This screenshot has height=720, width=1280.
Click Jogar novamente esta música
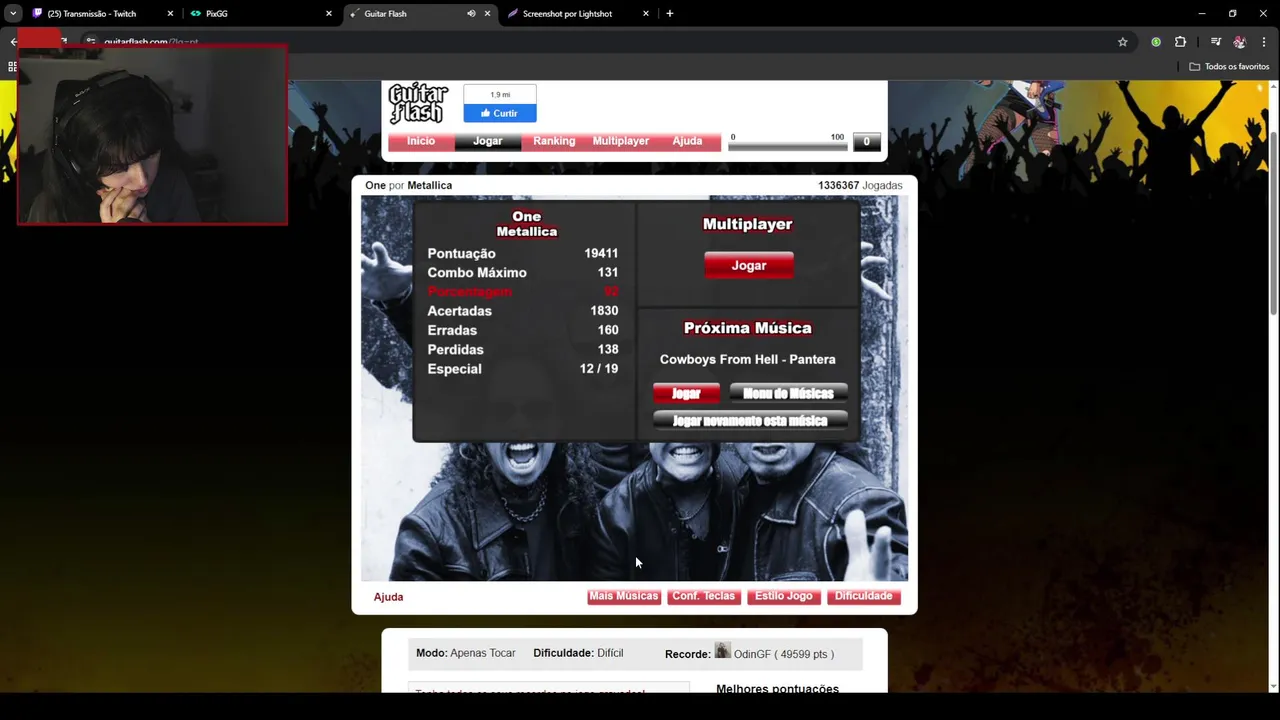(750, 421)
